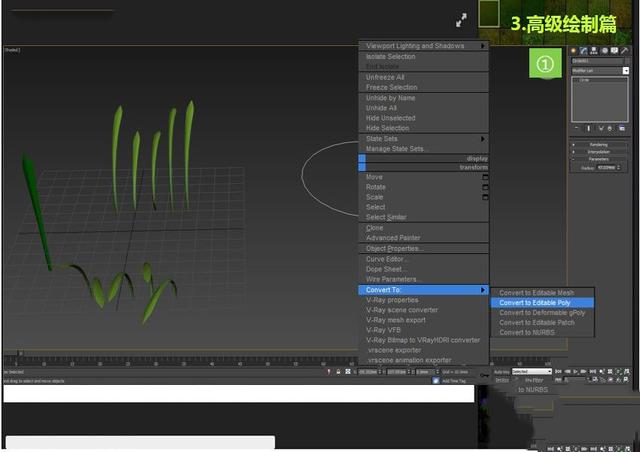Expand the Interpolation rollout
Image resolution: width=640 pixels, height=452 pixels.
tap(598, 151)
